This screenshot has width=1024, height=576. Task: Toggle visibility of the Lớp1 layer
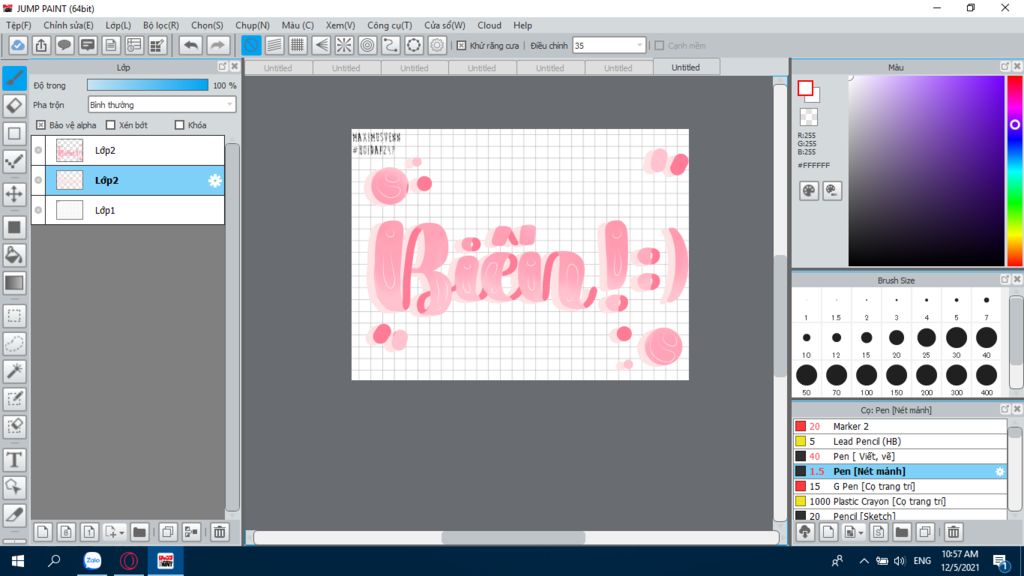pos(39,210)
